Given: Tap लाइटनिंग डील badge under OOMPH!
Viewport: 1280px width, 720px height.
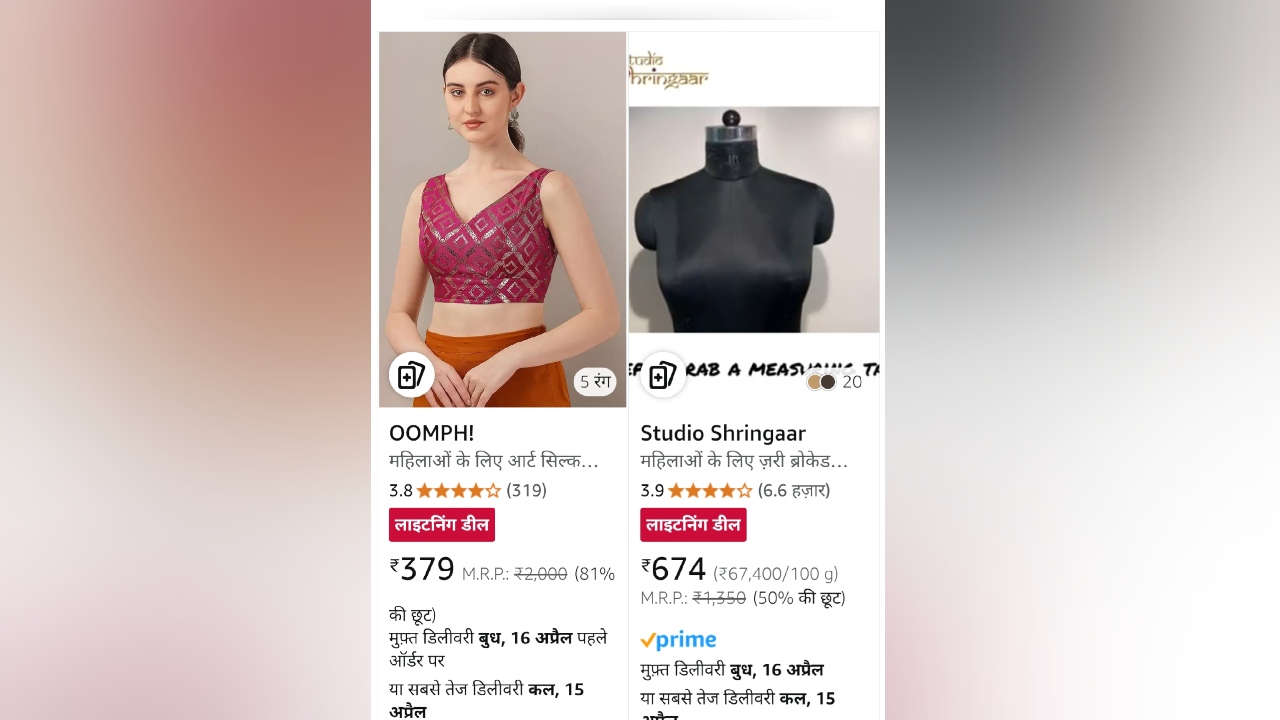Looking at the screenshot, I should pos(442,525).
